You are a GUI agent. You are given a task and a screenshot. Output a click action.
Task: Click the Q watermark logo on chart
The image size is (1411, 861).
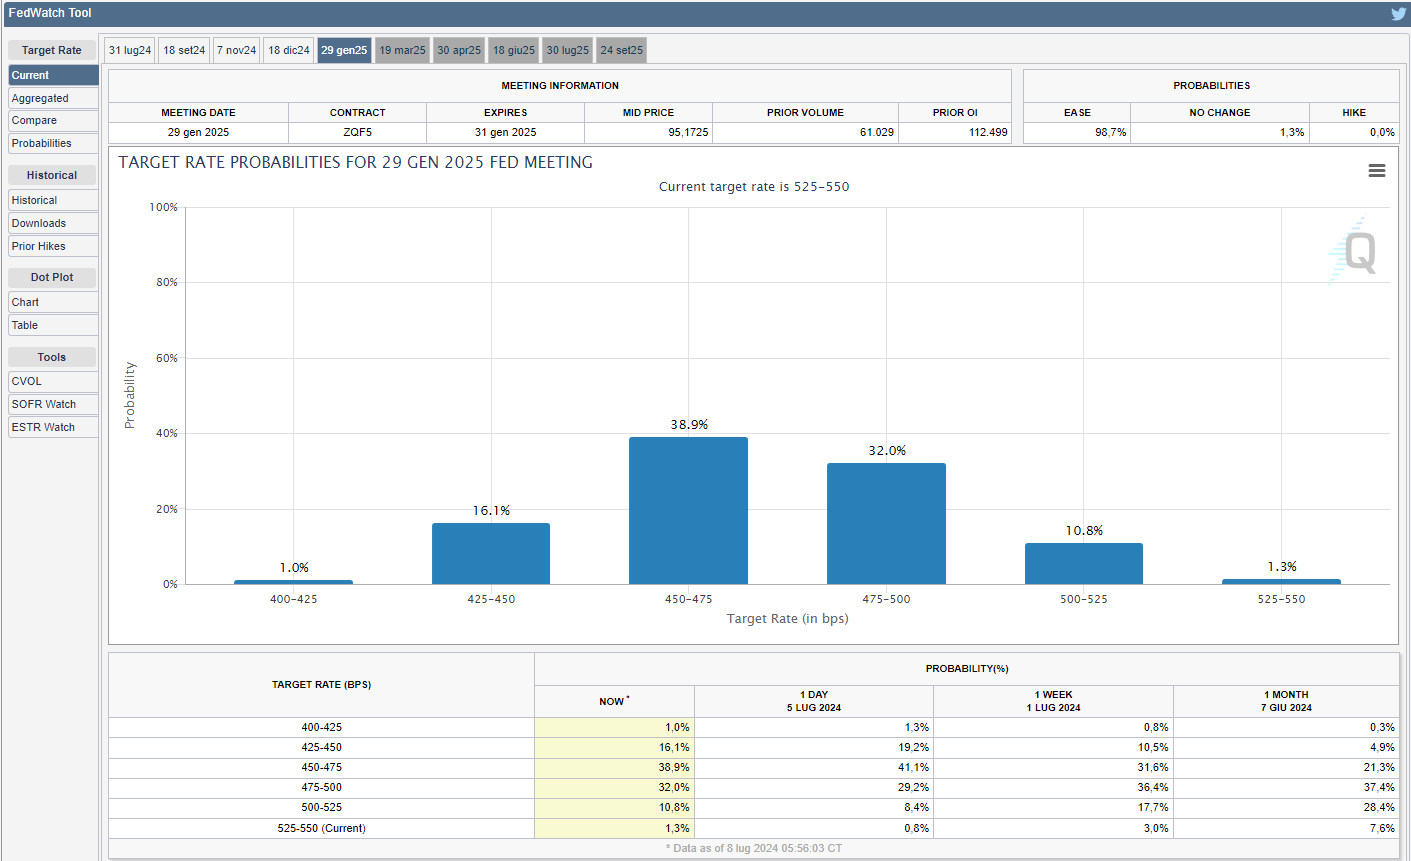tap(1355, 251)
